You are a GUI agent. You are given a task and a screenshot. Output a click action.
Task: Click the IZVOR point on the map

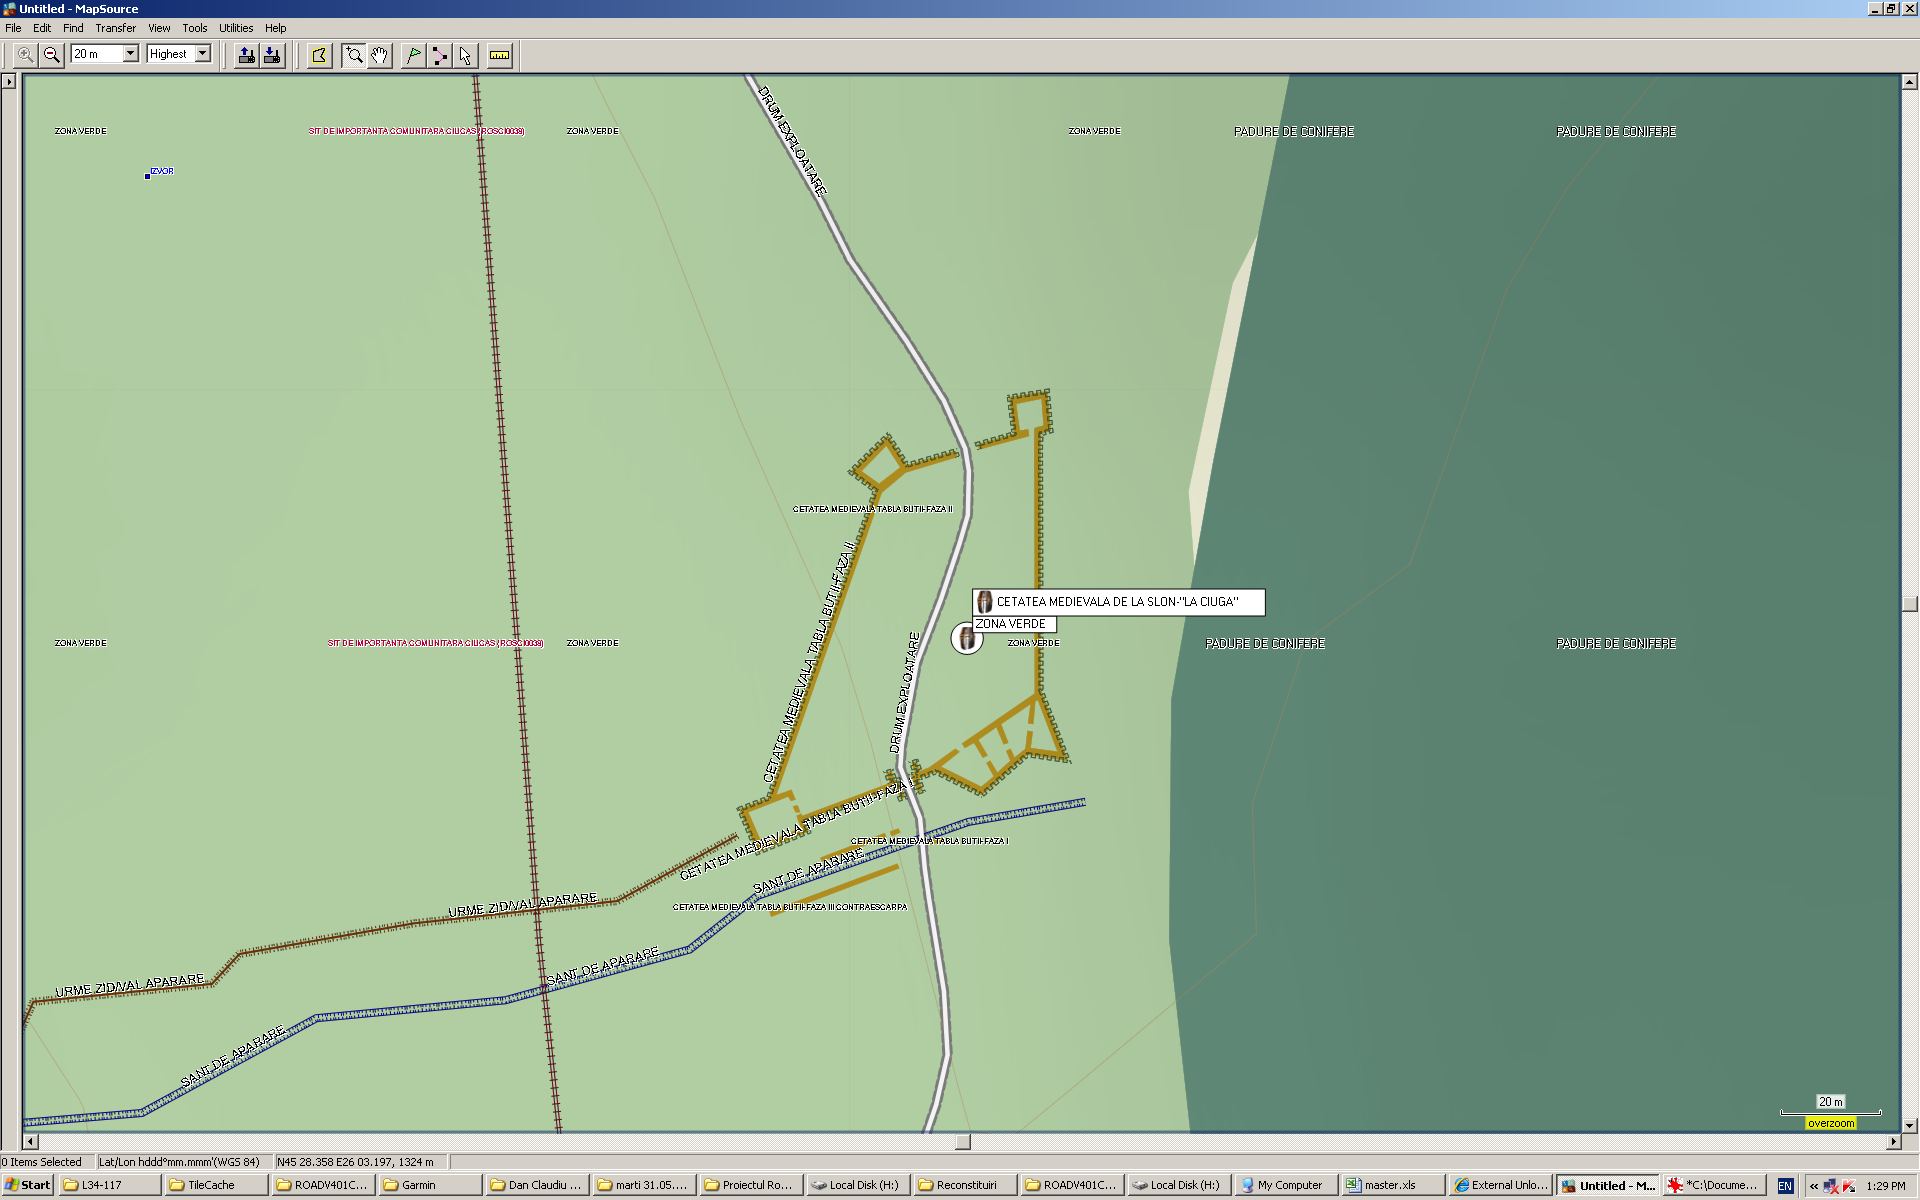(x=147, y=176)
